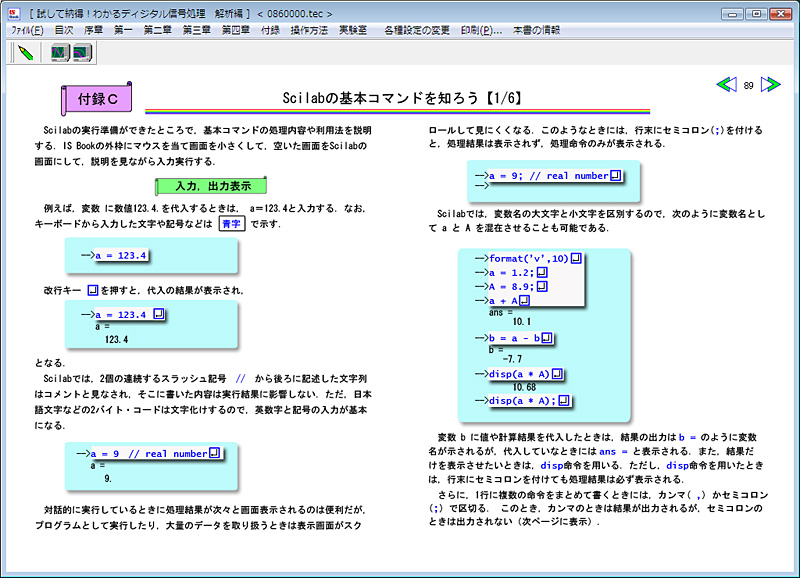Click 'a = 9; // real number' command

click(x=548, y=175)
